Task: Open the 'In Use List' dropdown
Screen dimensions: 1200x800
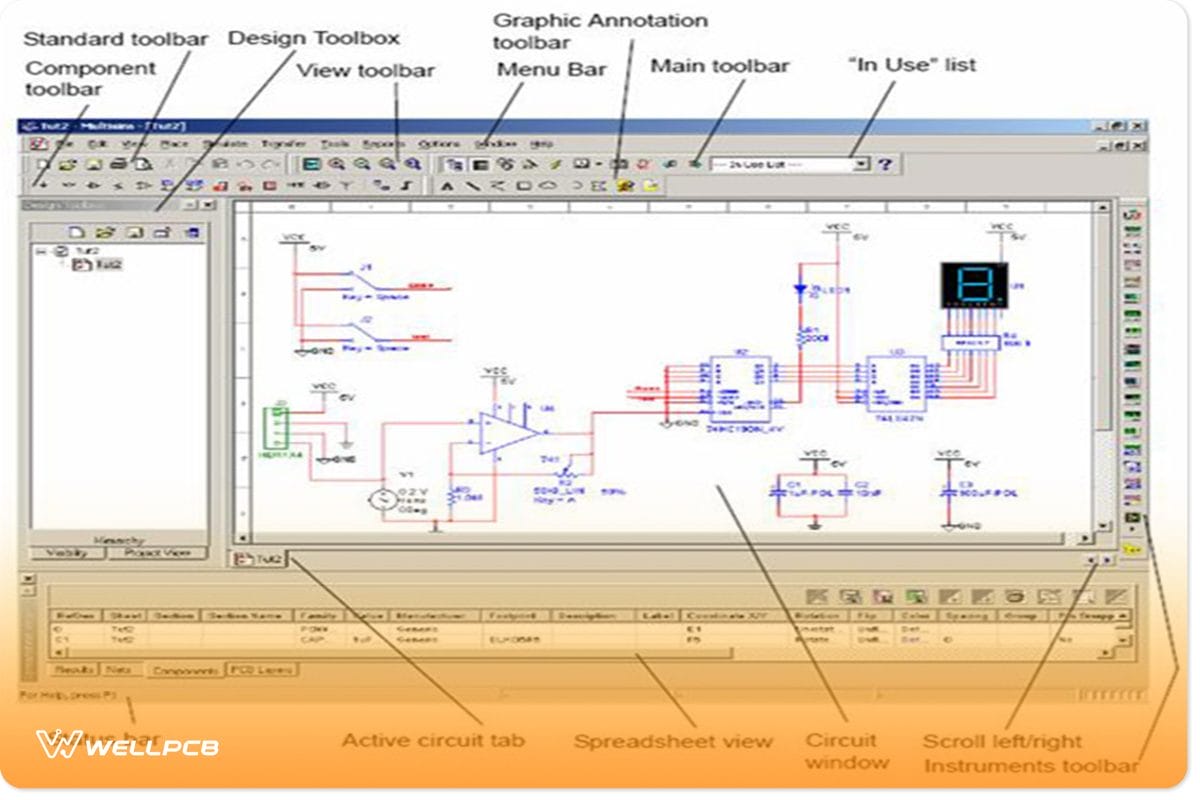Action: click(x=861, y=164)
